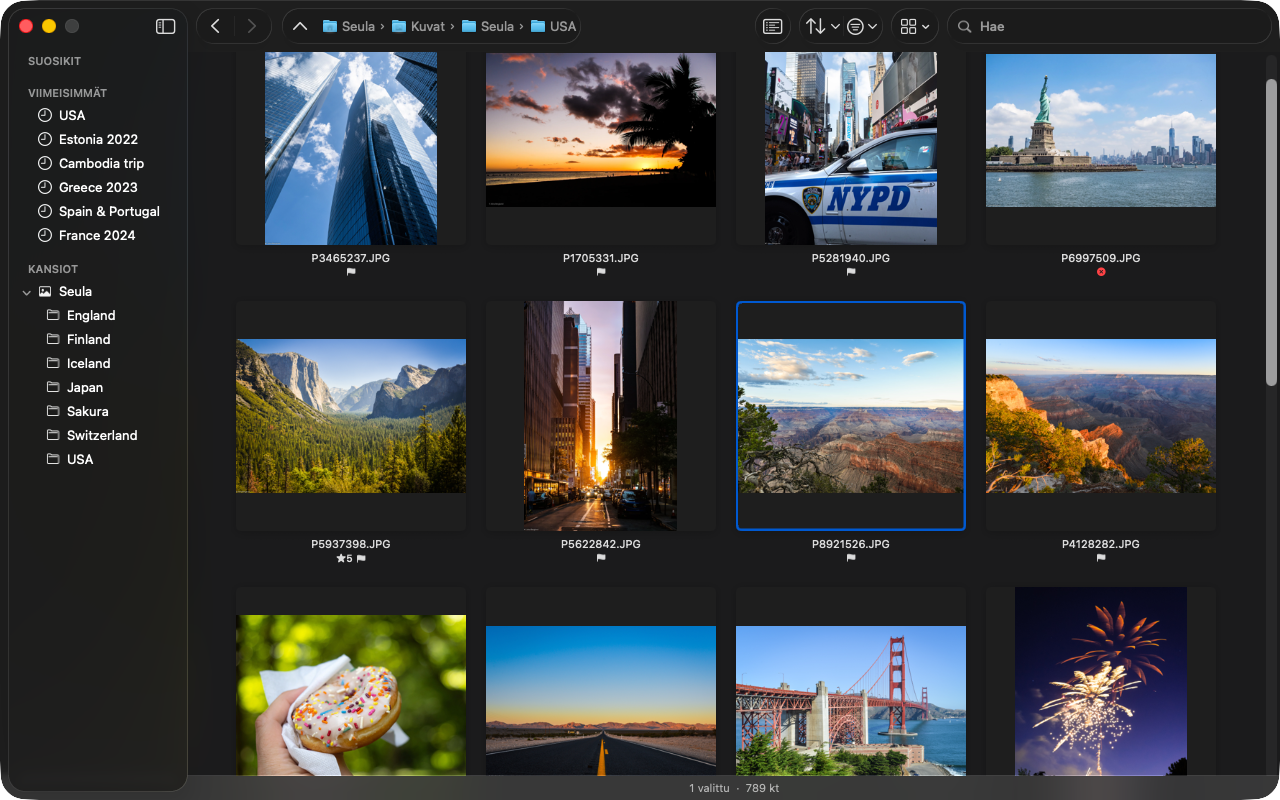This screenshot has width=1280, height=800.
Task: Click the KANSIOT section header
Action: click(x=53, y=269)
